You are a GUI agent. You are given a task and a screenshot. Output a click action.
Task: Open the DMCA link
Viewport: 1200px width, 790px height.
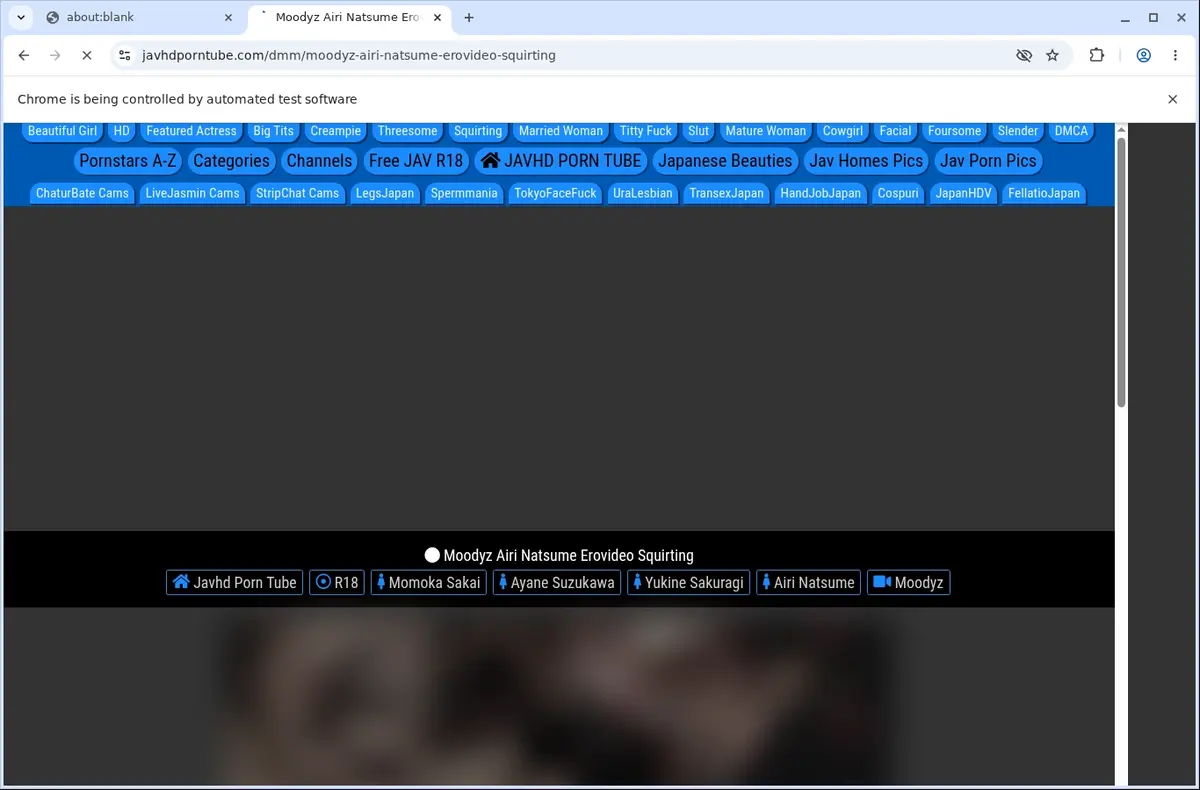point(1071,131)
